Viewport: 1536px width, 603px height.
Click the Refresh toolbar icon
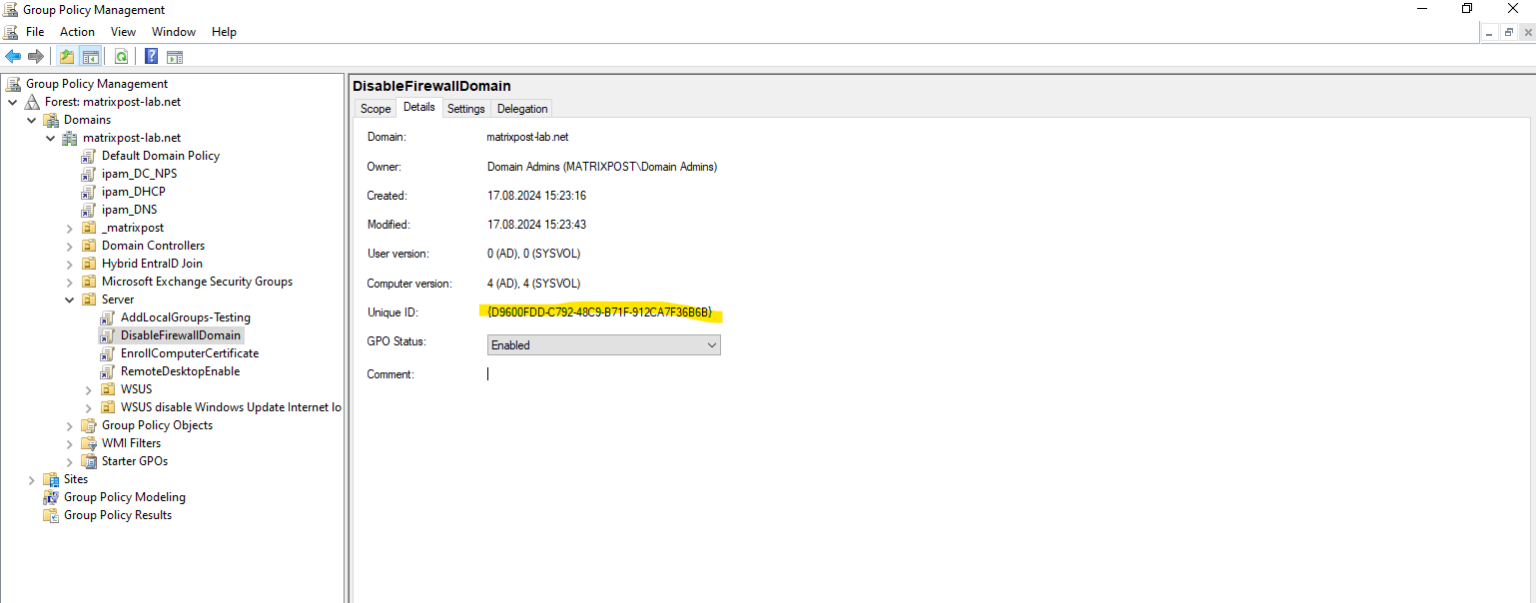[x=121, y=56]
